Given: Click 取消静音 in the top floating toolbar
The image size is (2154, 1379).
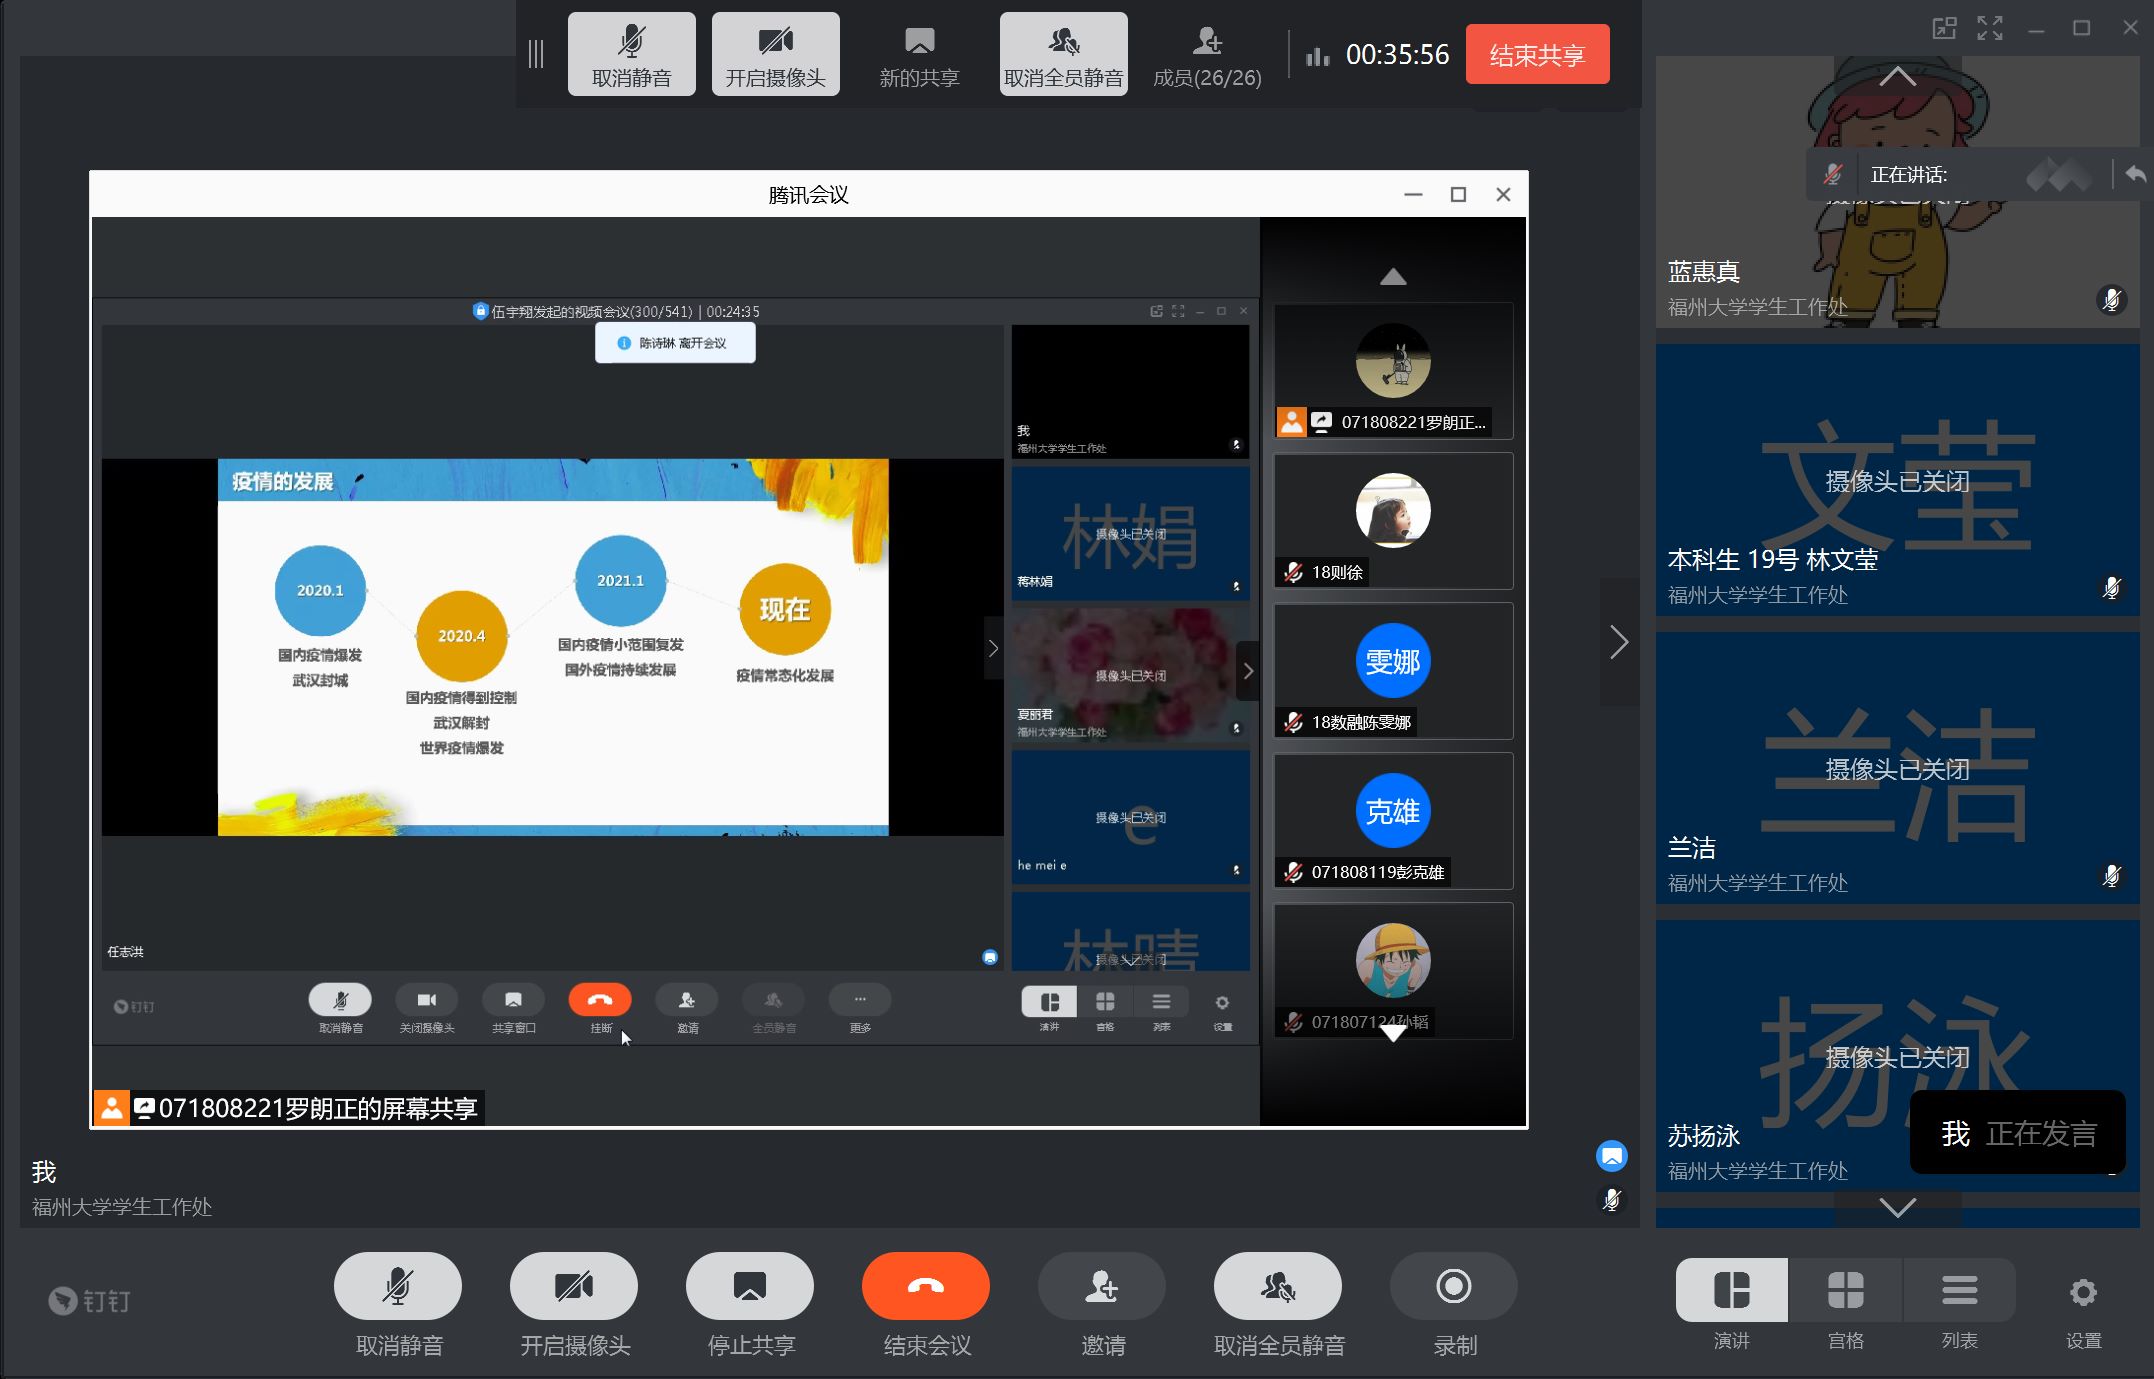Looking at the screenshot, I should [631, 54].
